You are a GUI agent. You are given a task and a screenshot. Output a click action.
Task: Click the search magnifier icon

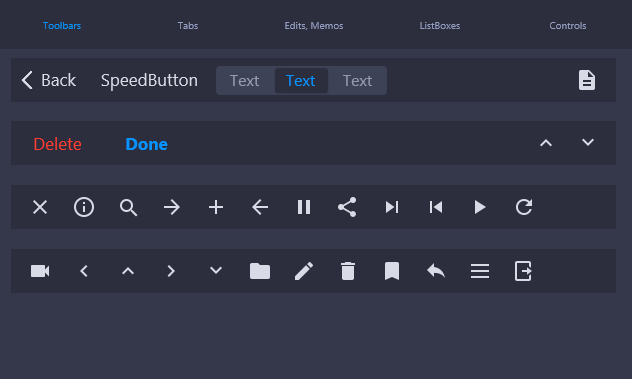pos(129,208)
